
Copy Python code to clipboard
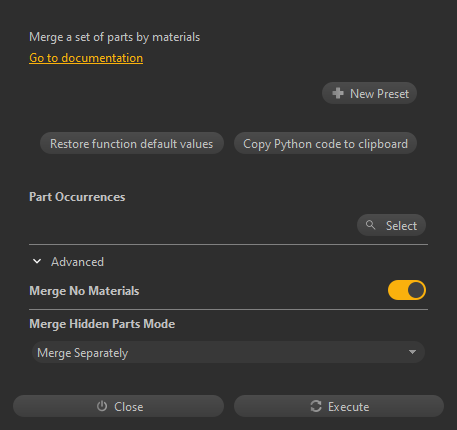point(325,143)
